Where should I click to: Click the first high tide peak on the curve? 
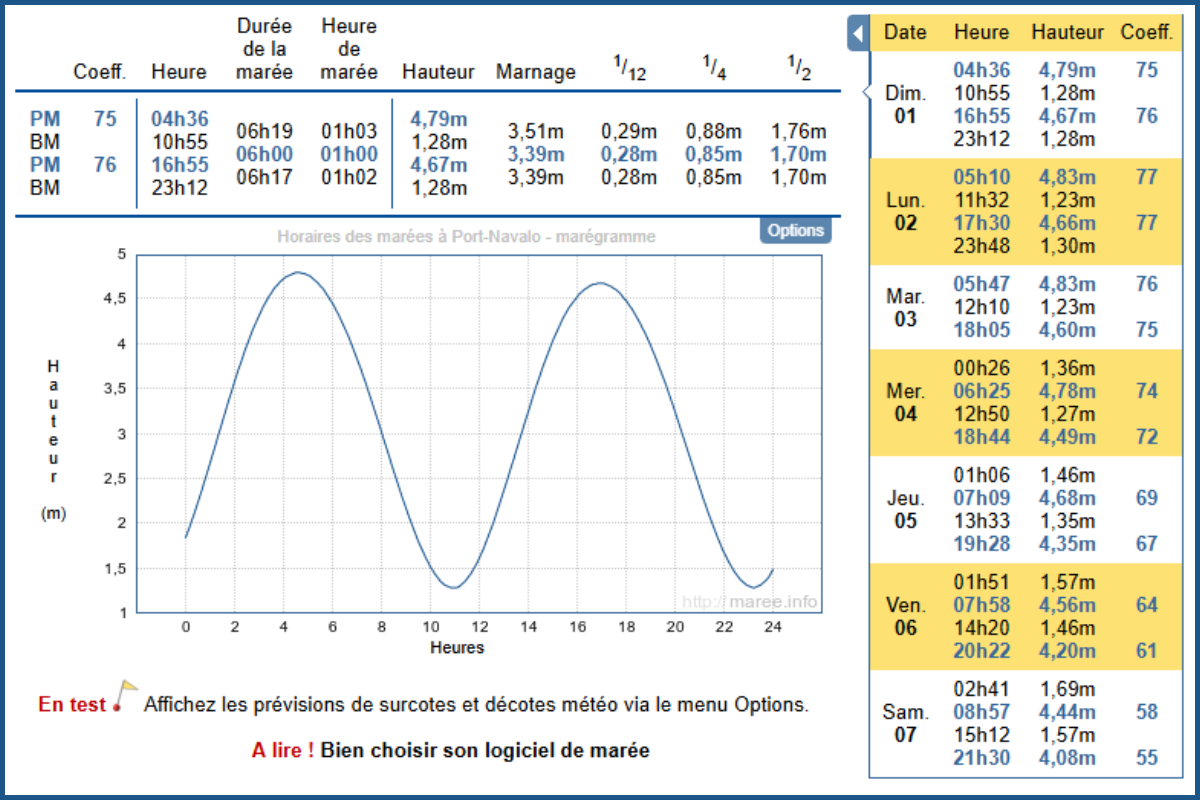297,272
